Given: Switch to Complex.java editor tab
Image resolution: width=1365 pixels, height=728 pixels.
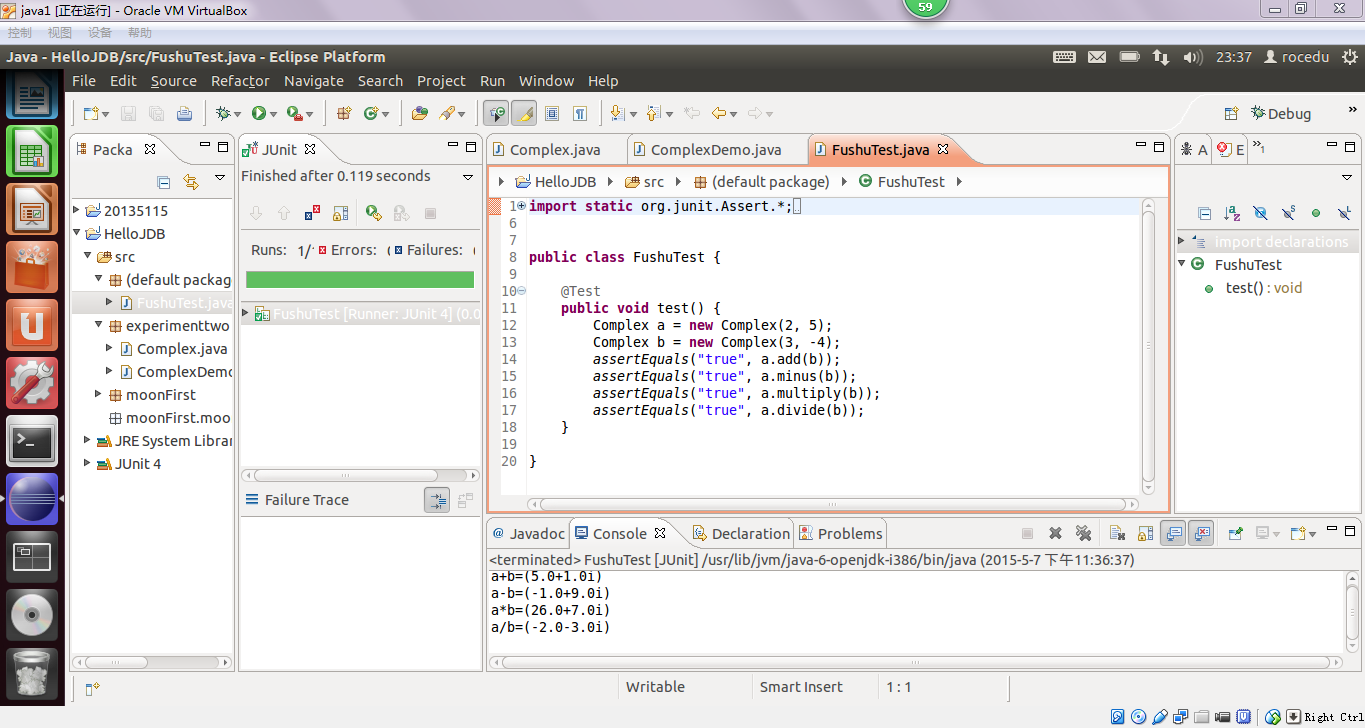Looking at the screenshot, I should pos(556,150).
